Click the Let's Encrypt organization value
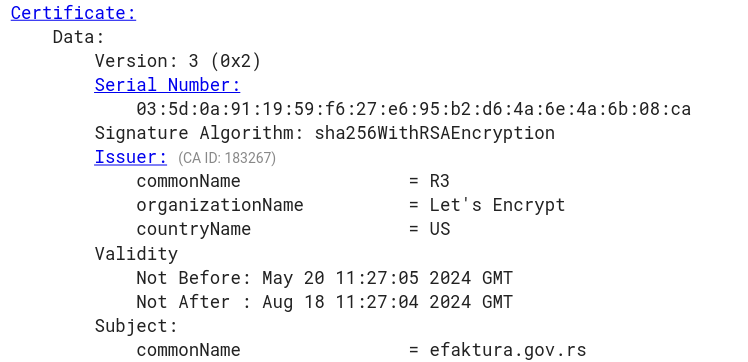This screenshot has width=748, height=362. click(x=497, y=205)
